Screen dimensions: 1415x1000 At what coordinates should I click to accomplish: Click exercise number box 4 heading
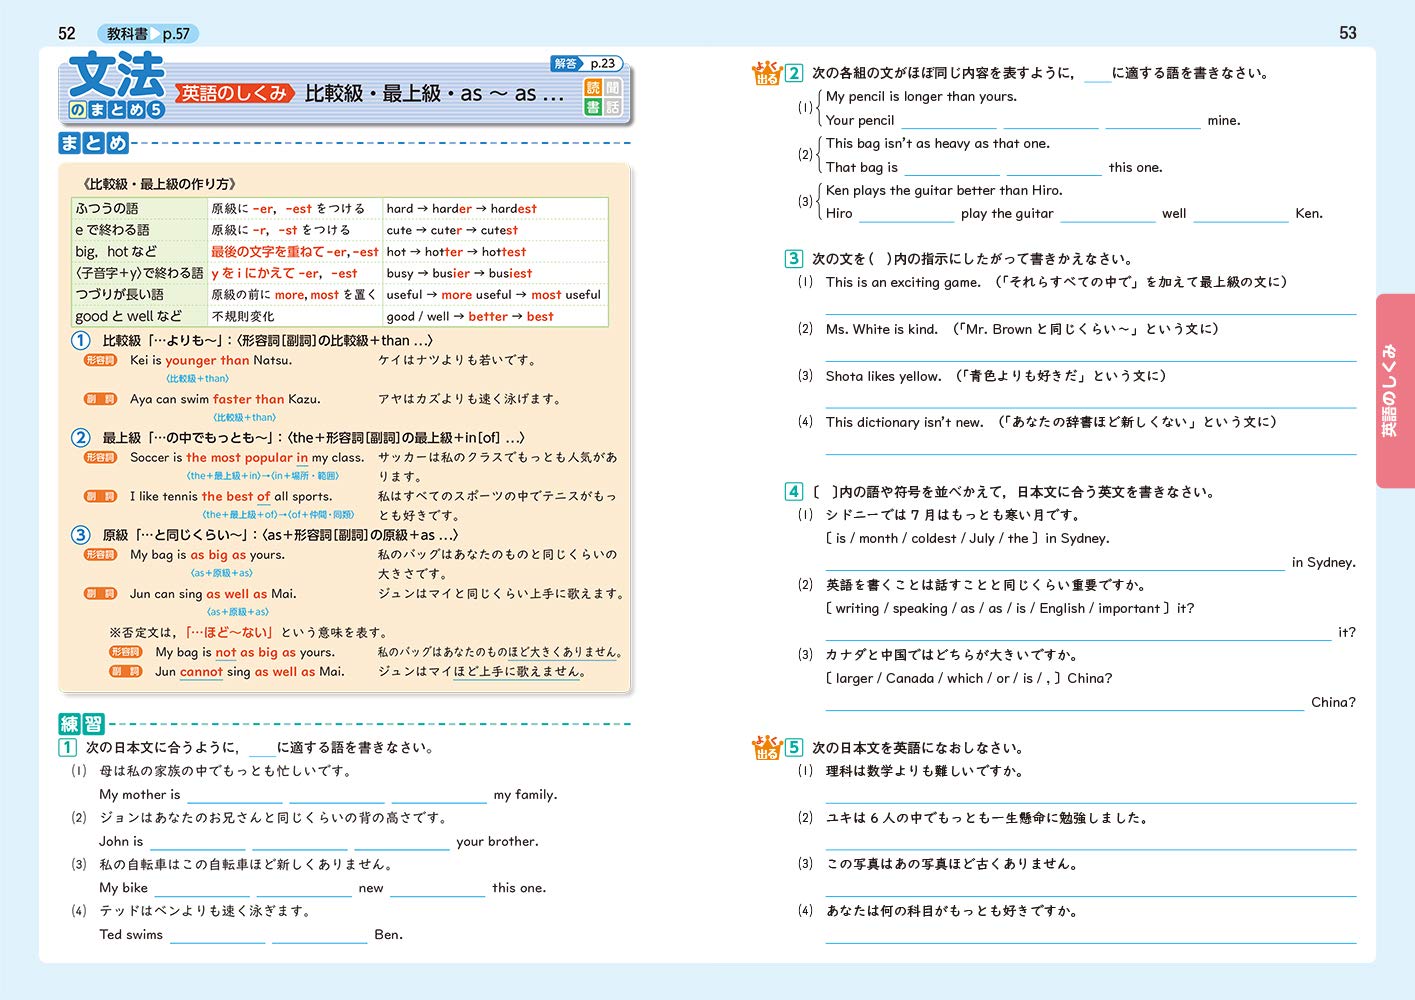(x=793, y=490)
